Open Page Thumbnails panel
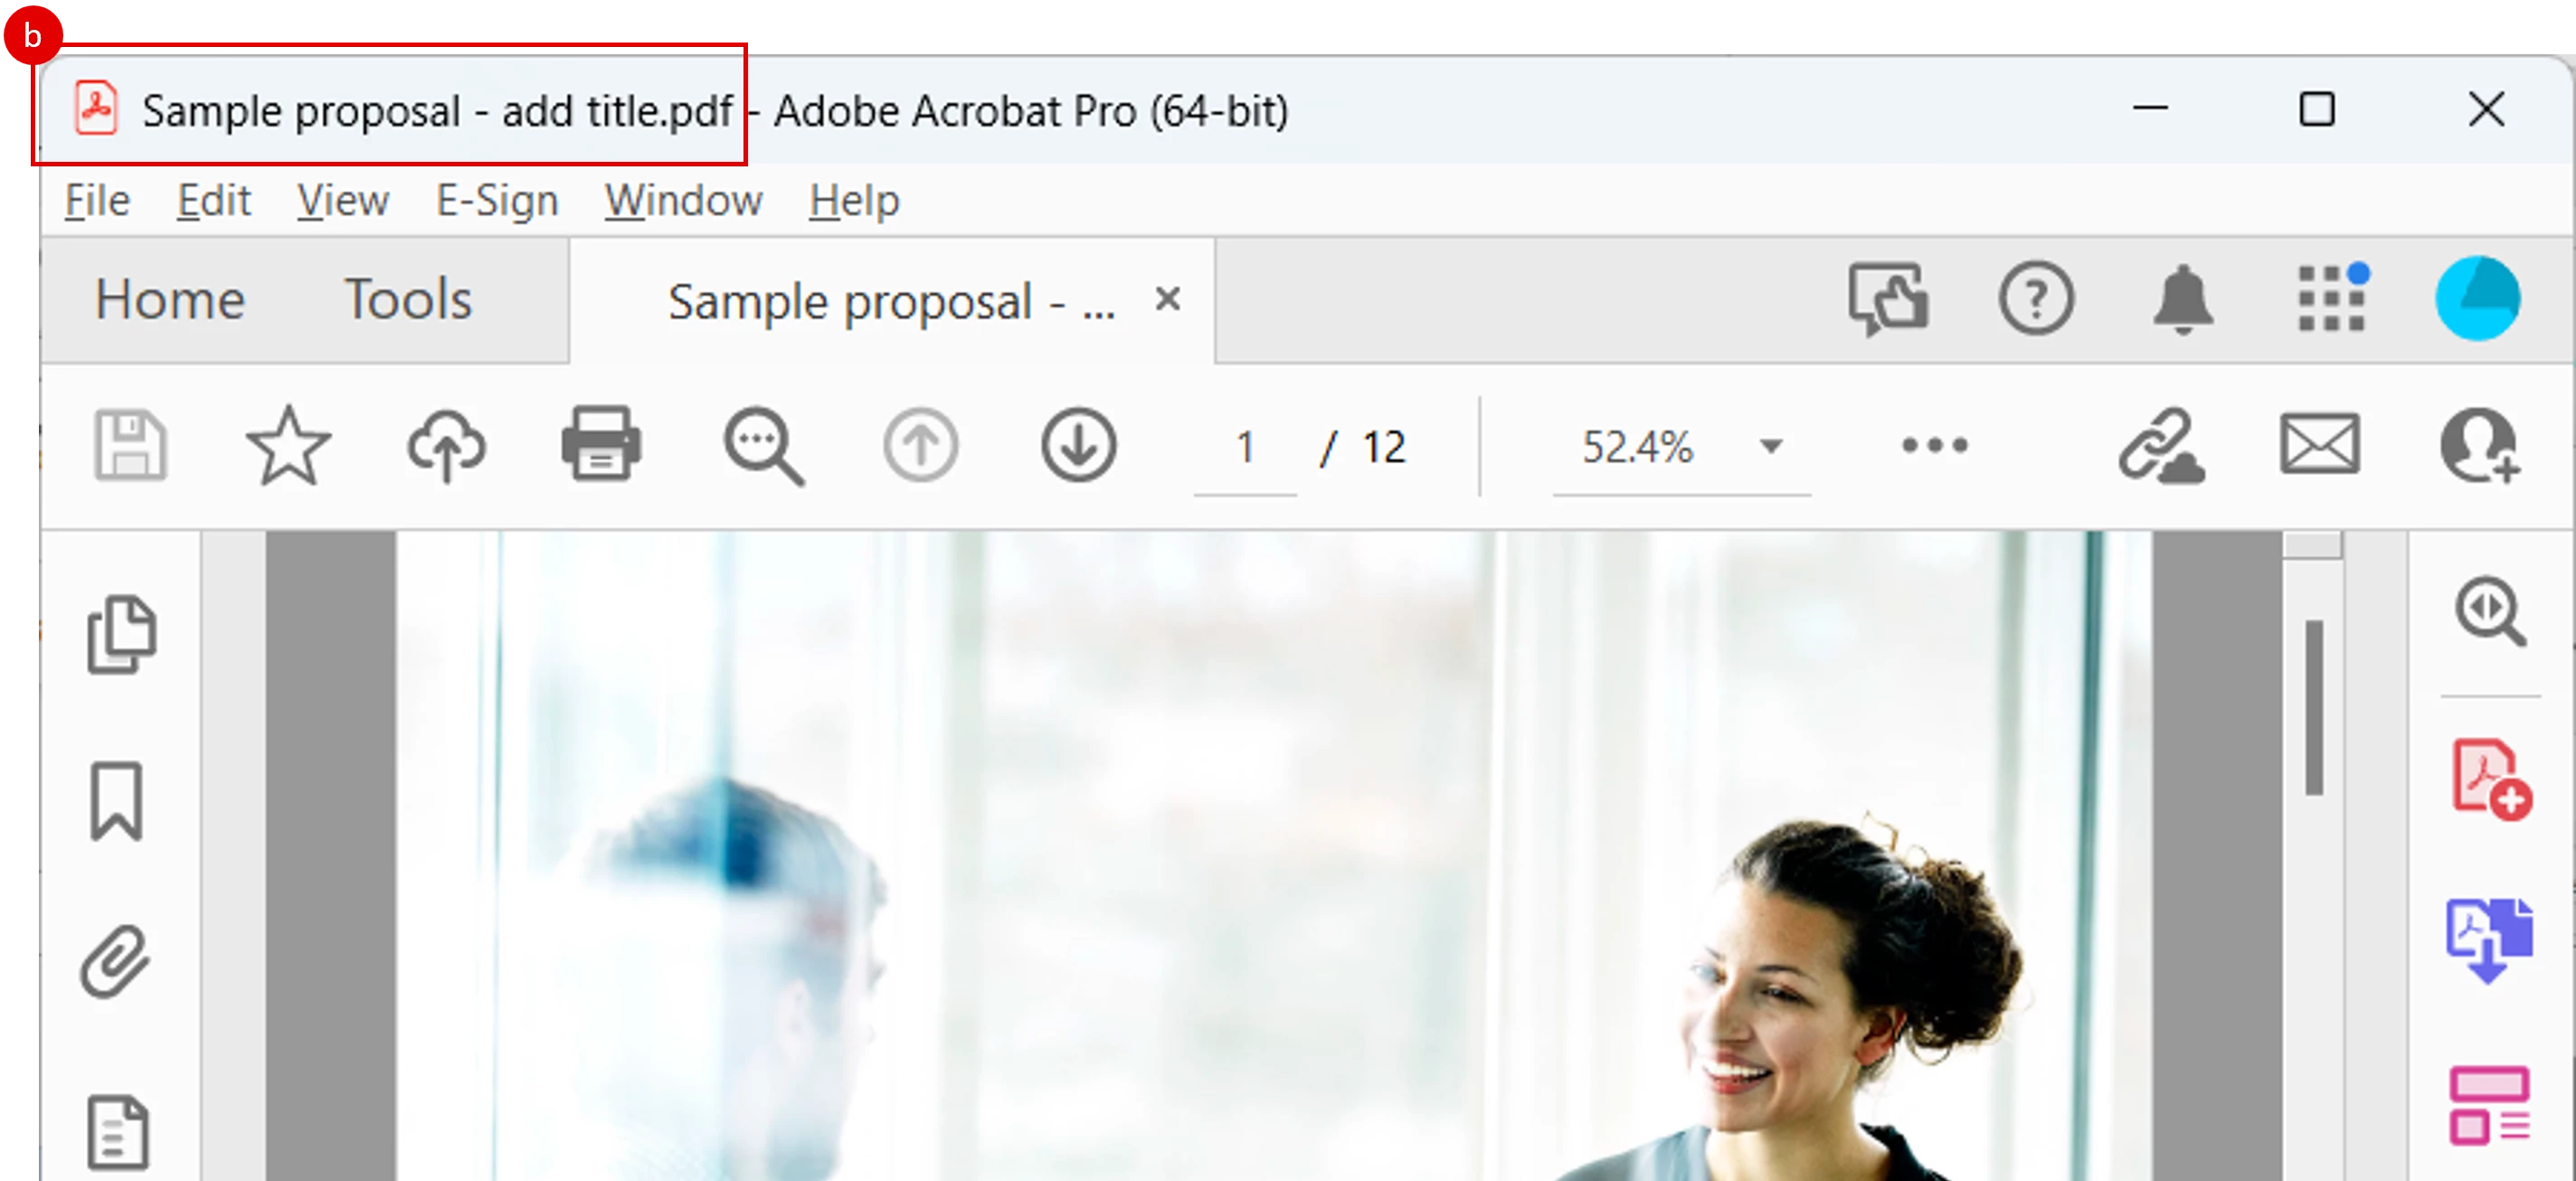 coord(122,635)
